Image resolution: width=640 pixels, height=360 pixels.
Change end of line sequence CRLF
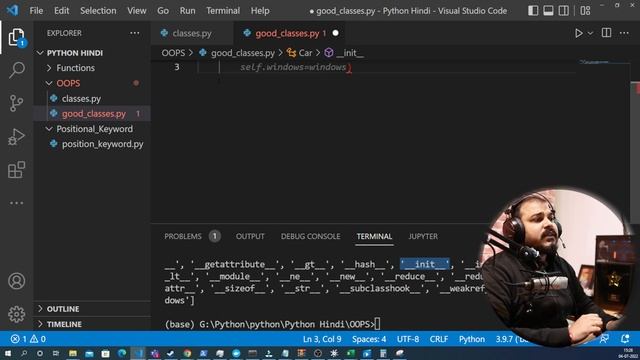439,339
